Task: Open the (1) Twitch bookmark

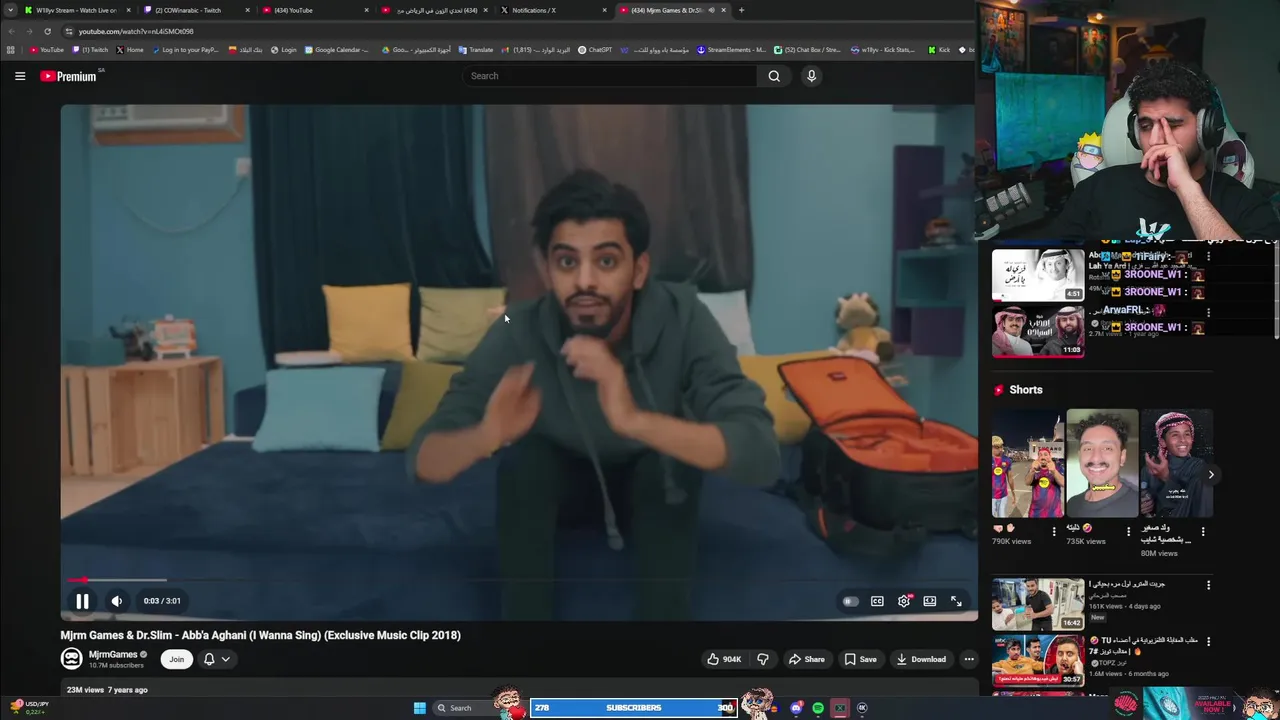Action: pos(90,50)
